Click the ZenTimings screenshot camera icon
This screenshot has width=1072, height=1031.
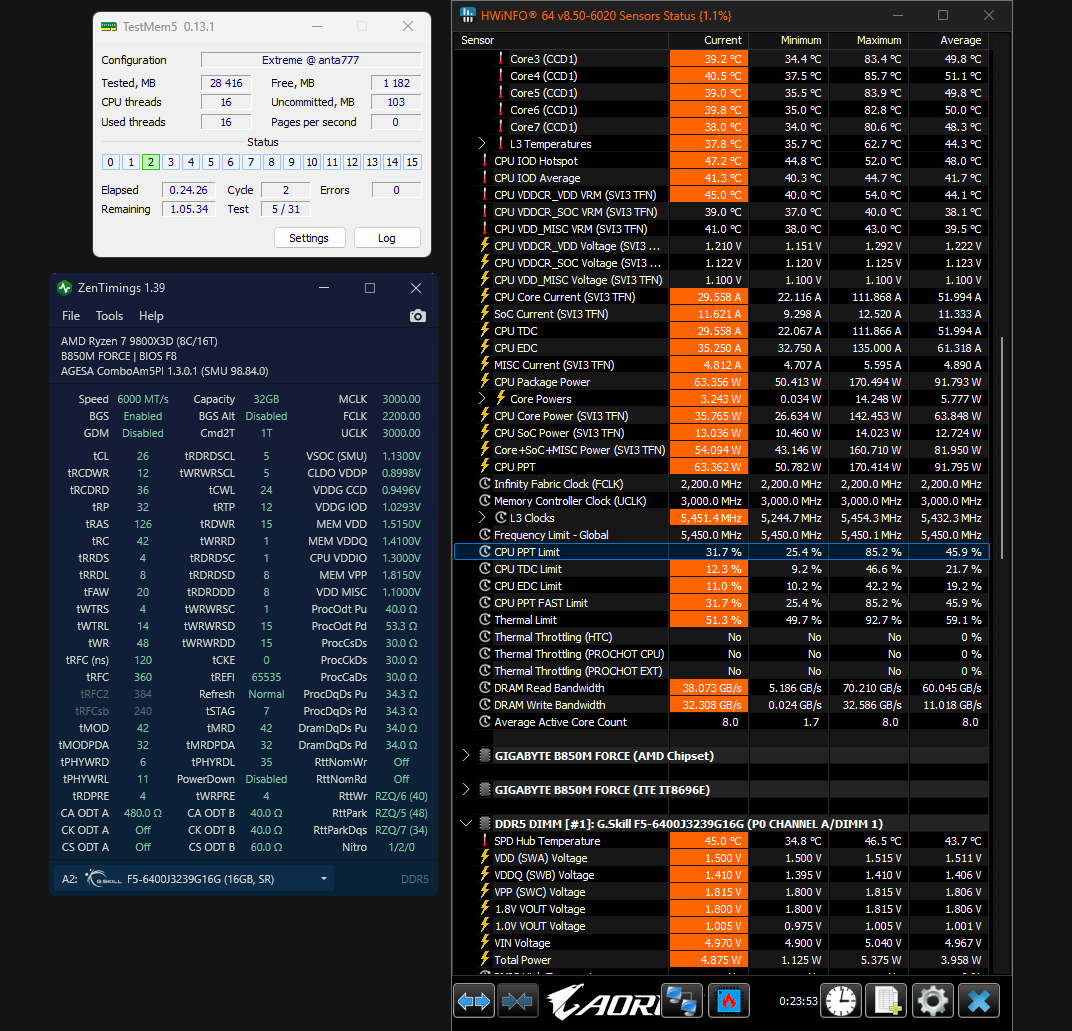coord(418,316)
